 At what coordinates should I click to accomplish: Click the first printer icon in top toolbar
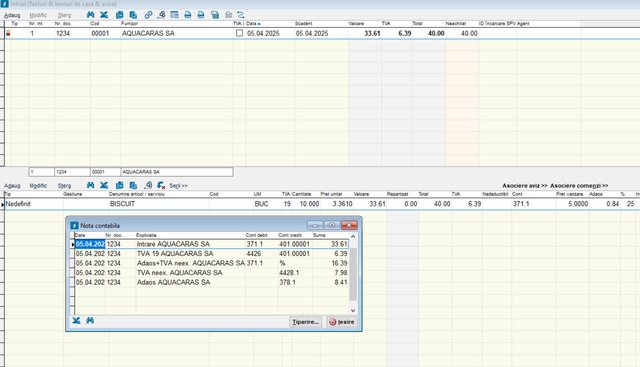(188, 15)
